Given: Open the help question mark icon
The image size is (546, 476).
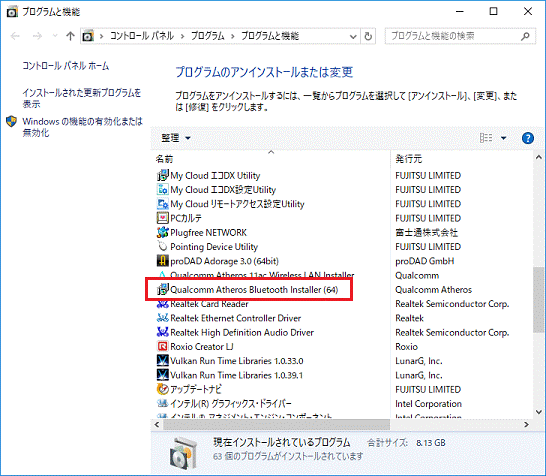Looking at the screenshot, I should click(x=528, y=138).
